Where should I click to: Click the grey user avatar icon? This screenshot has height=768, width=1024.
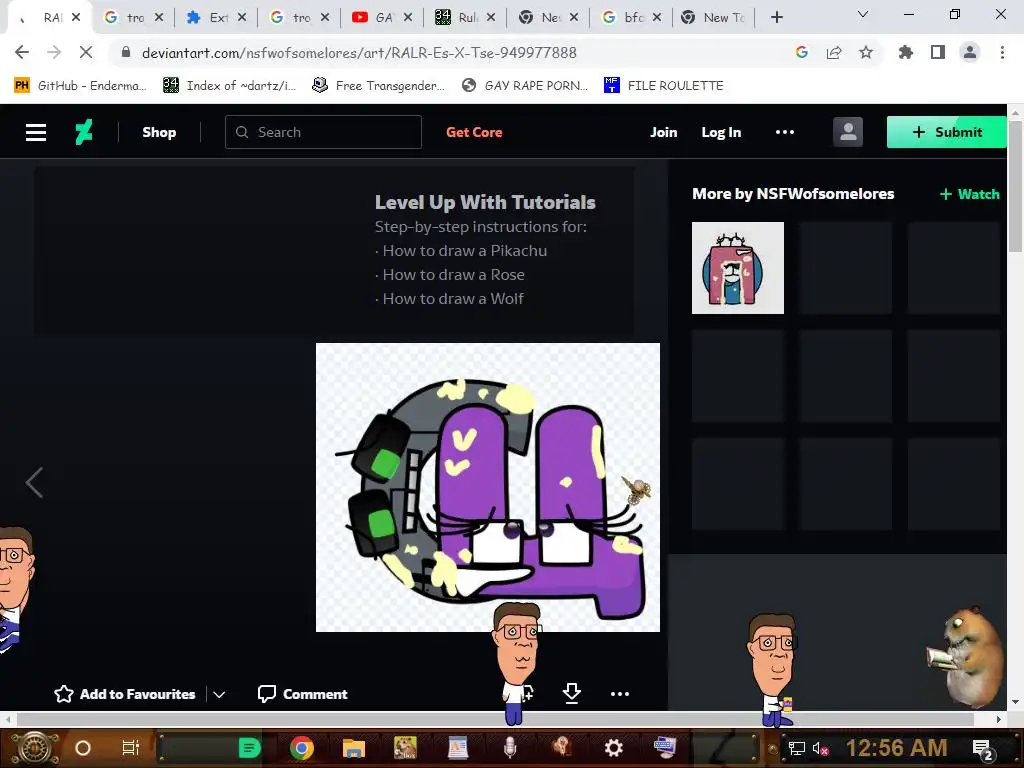click(848, 132)
